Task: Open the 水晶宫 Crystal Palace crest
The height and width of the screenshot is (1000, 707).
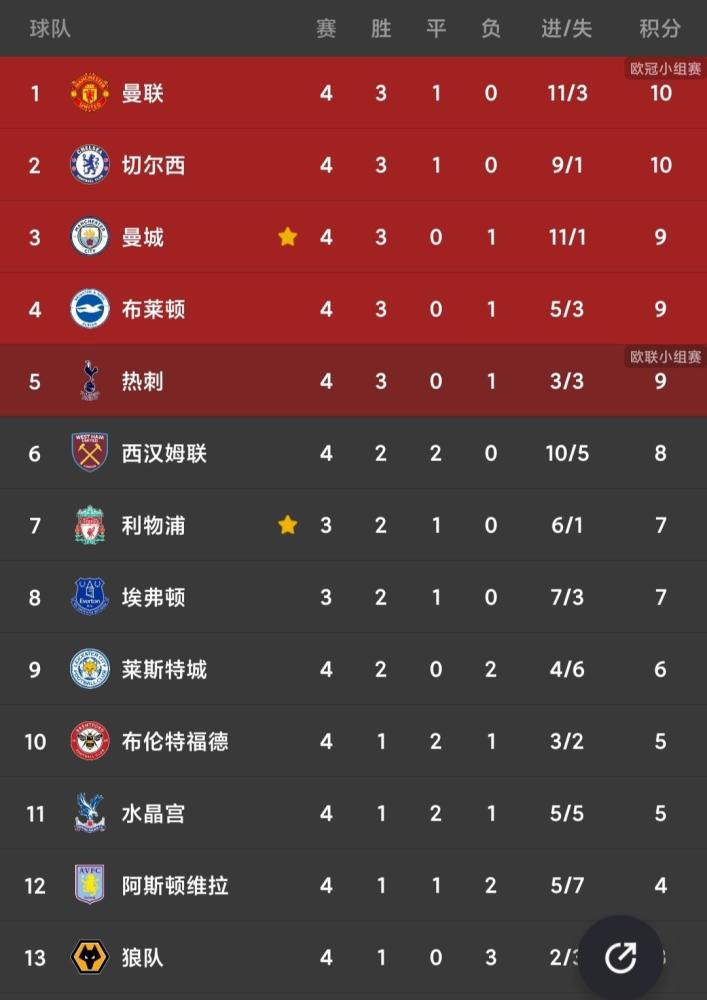Action: click(x=89, y=813)
